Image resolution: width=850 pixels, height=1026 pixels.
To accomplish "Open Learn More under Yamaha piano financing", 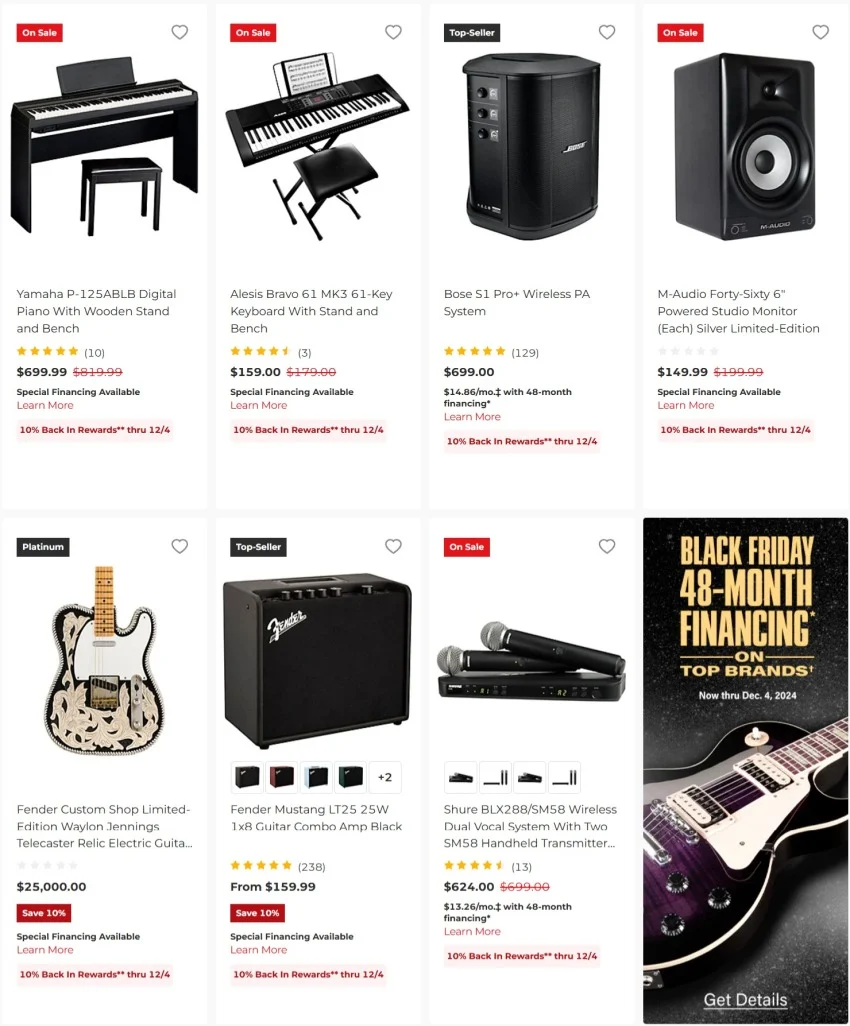I will tap(45, 406).
